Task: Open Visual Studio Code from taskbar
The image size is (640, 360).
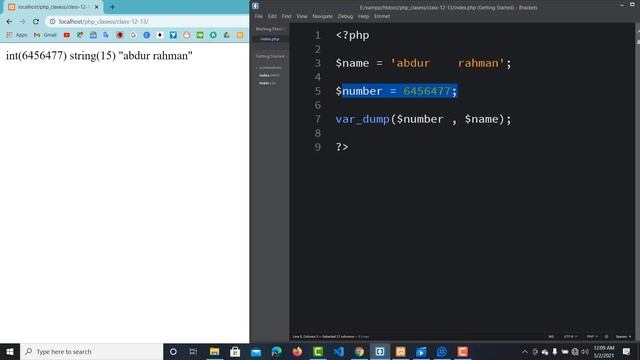Action: [338, 352]
